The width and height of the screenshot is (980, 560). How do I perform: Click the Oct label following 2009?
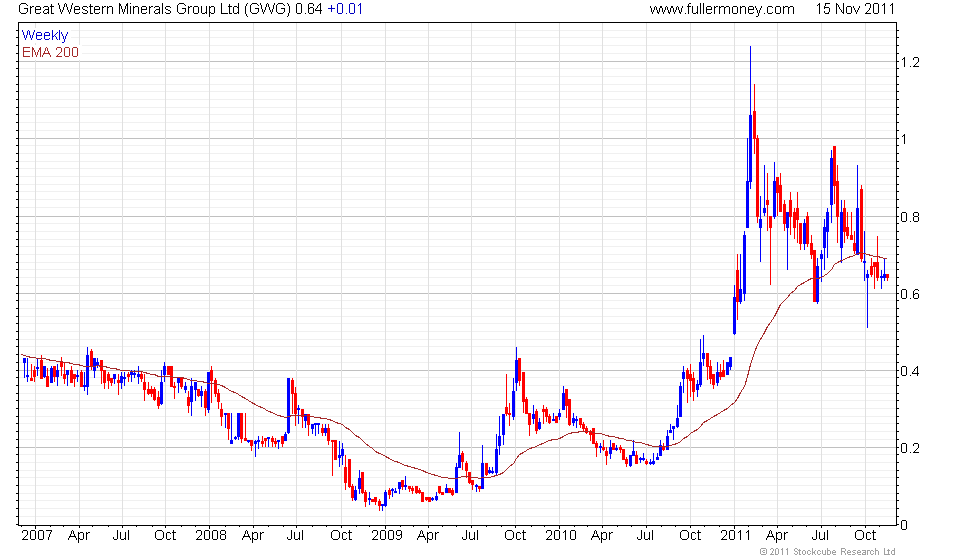tap(515, 536)
